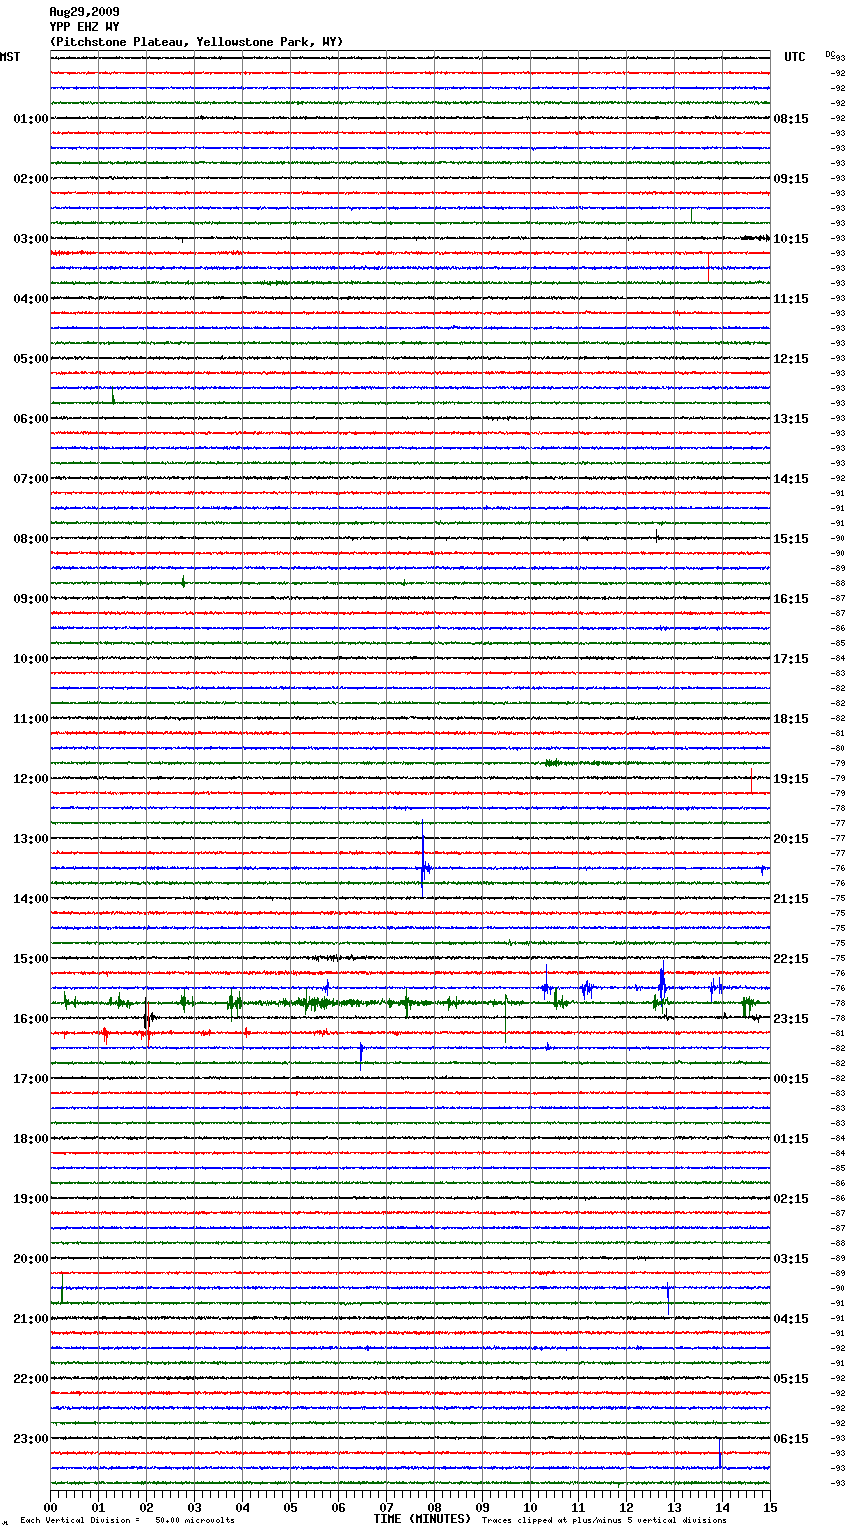
Task: Select the 03:00 MST time label
Action: (31, 239)
